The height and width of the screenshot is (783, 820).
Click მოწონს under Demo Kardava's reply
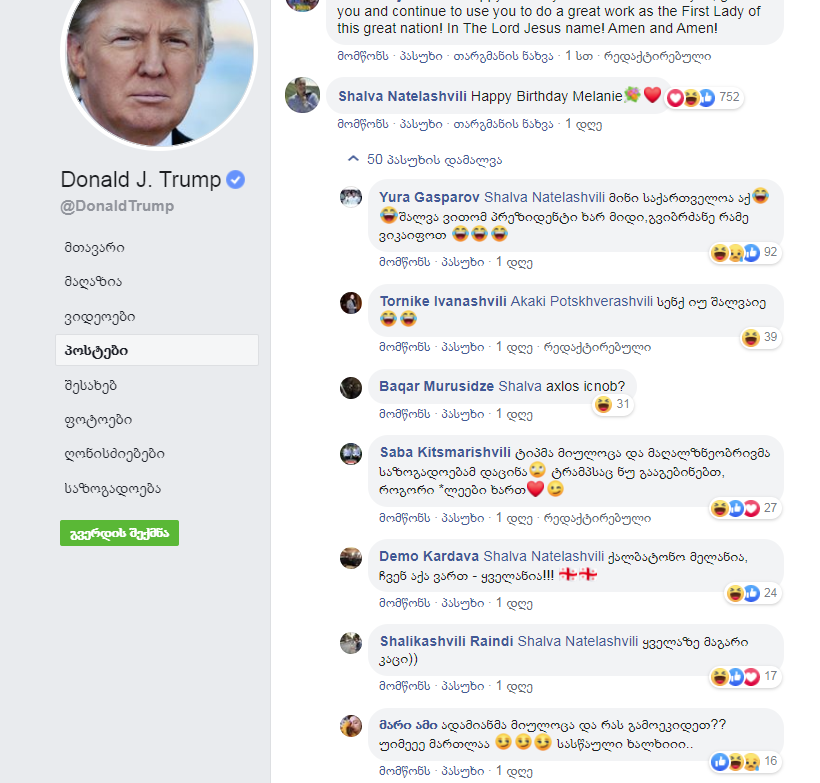[x=405, y=603]
